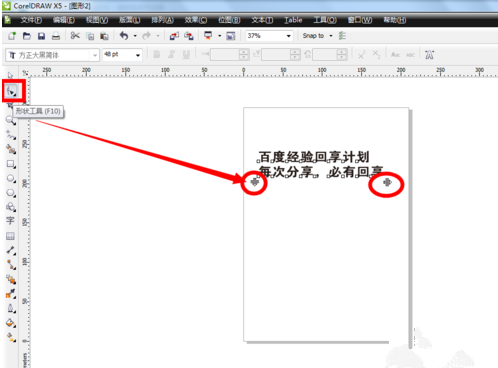This screenshot has width=498, height=368.
Task: Select the Ellipse tool
Action: 11,178
